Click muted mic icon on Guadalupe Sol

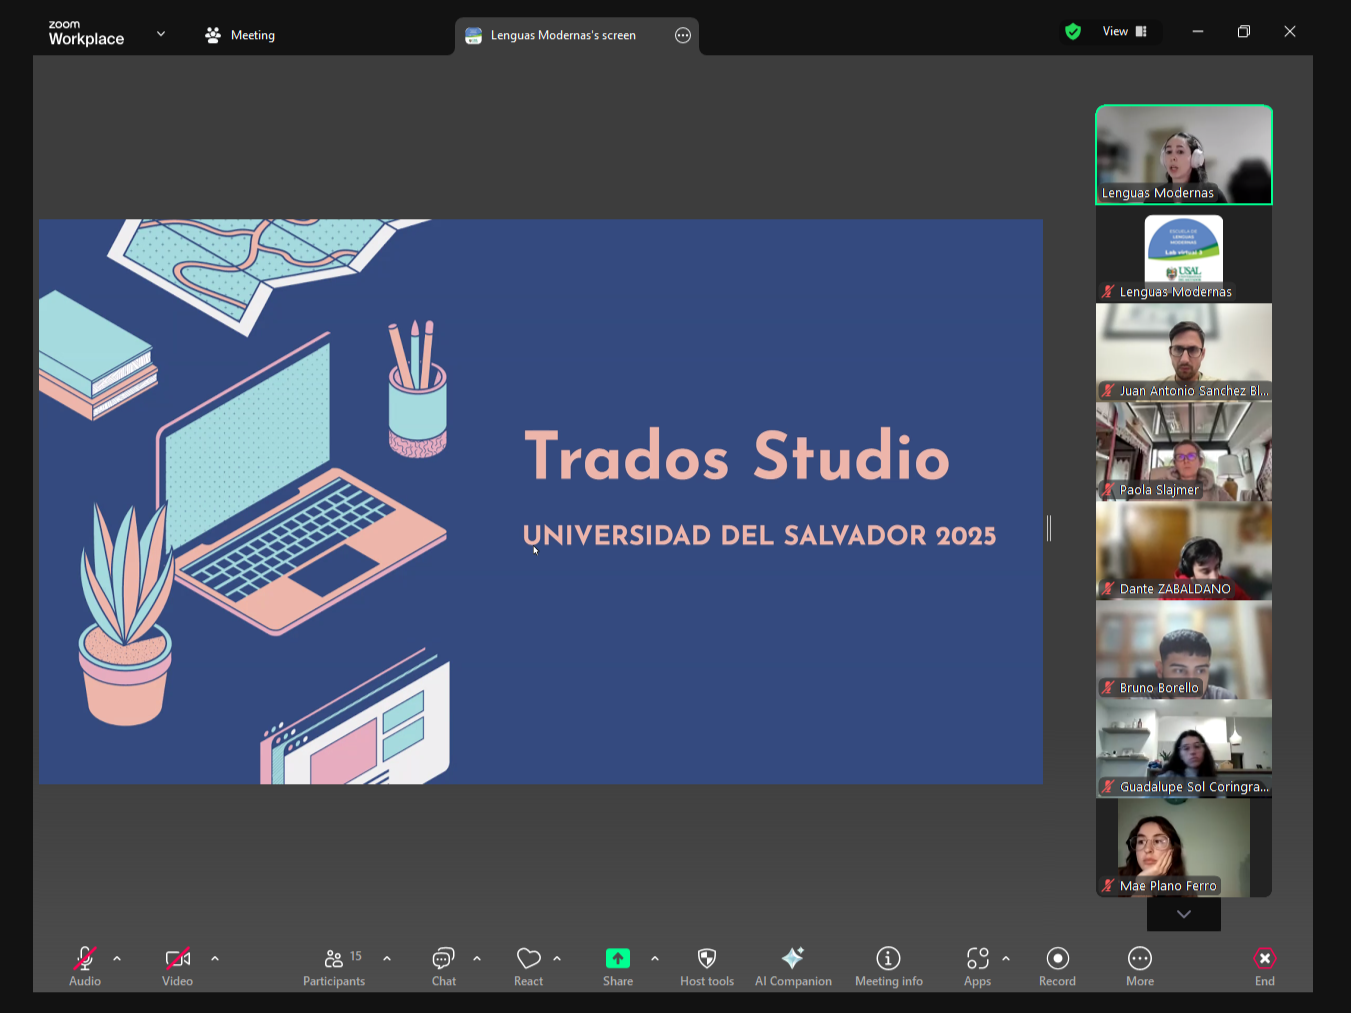point(1108,787)
